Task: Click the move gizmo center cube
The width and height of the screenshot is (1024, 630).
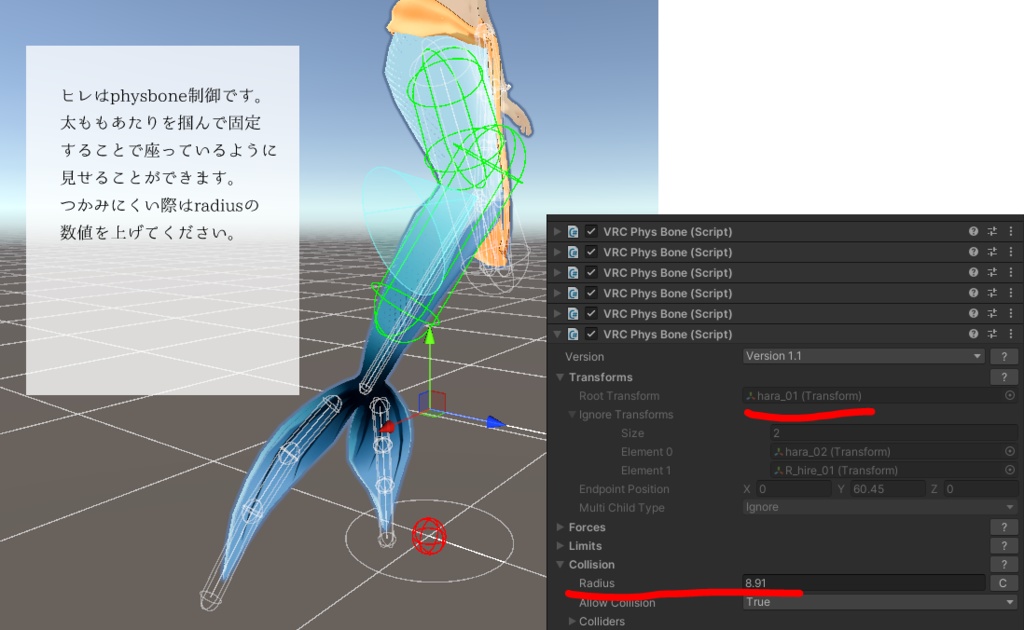Action: pyautogui.click(x=432, y=402)
